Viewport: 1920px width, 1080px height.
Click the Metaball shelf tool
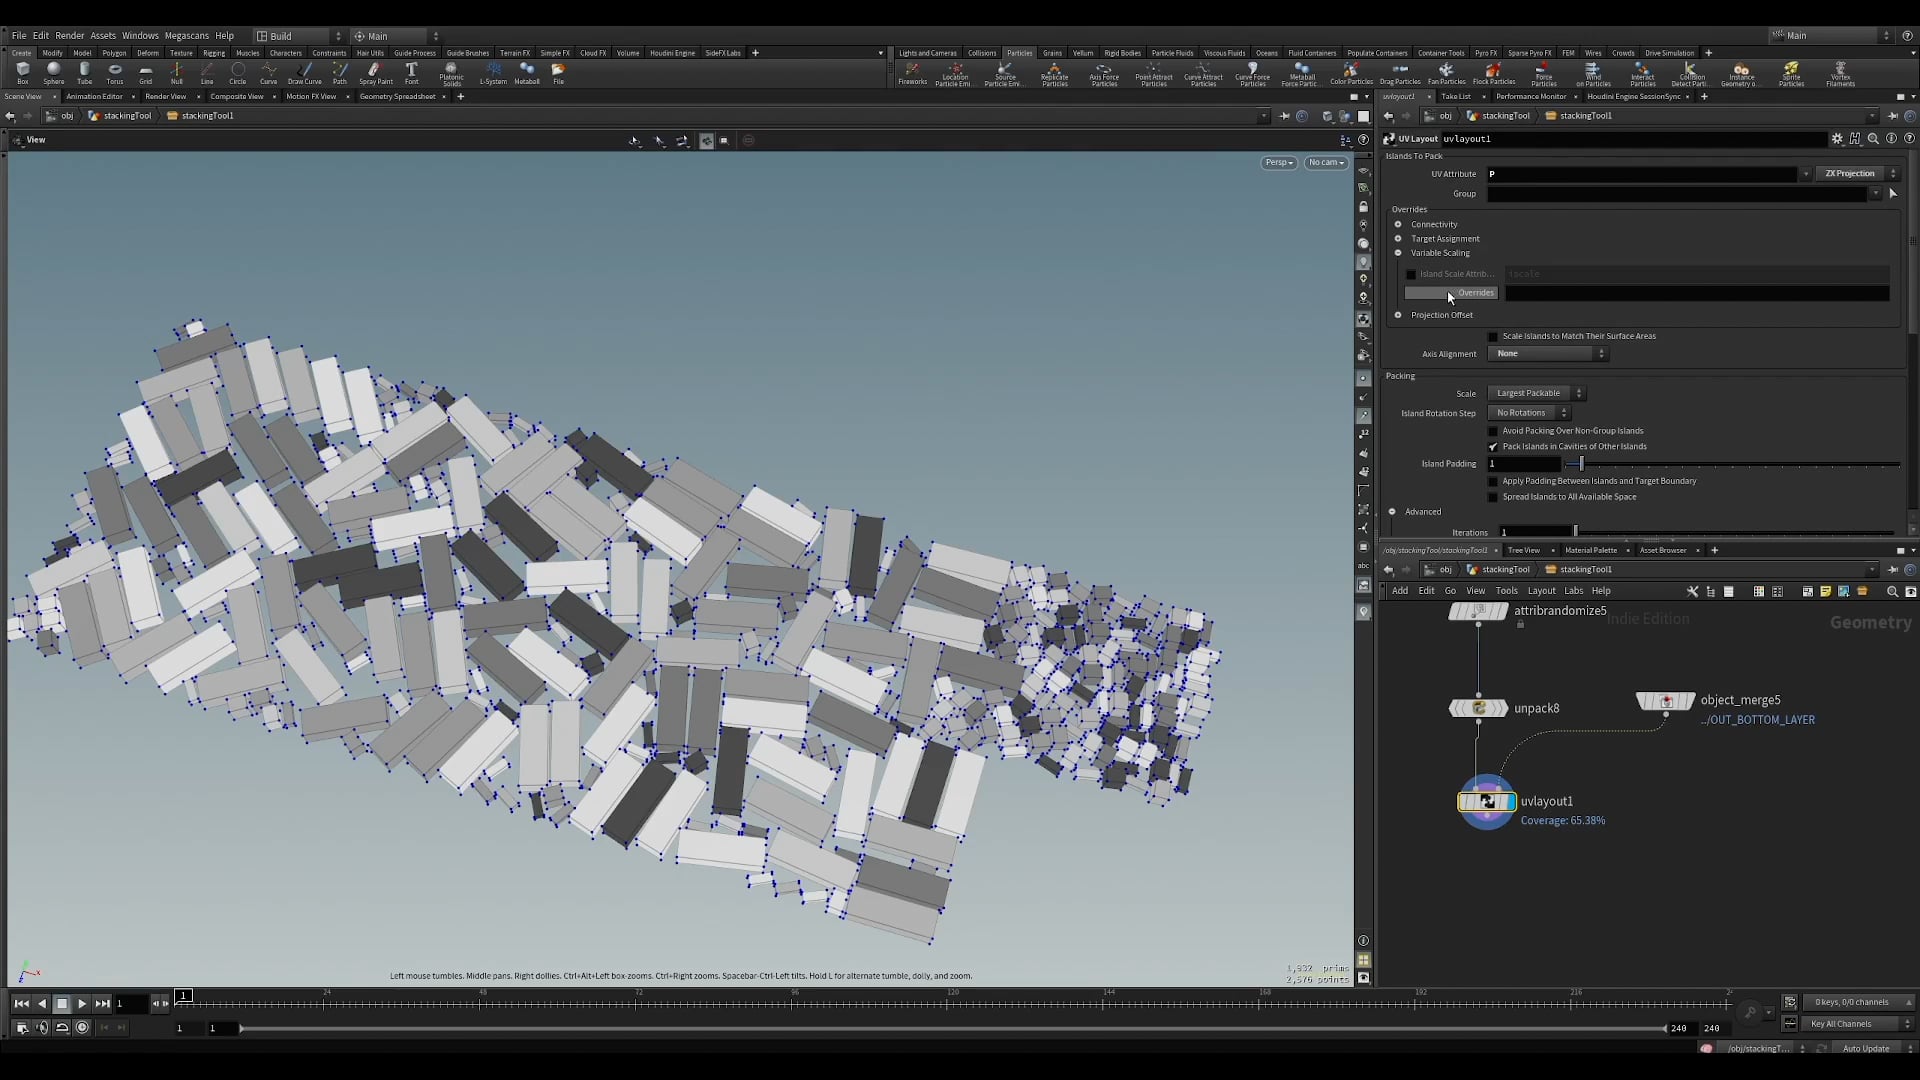[527, 71]
